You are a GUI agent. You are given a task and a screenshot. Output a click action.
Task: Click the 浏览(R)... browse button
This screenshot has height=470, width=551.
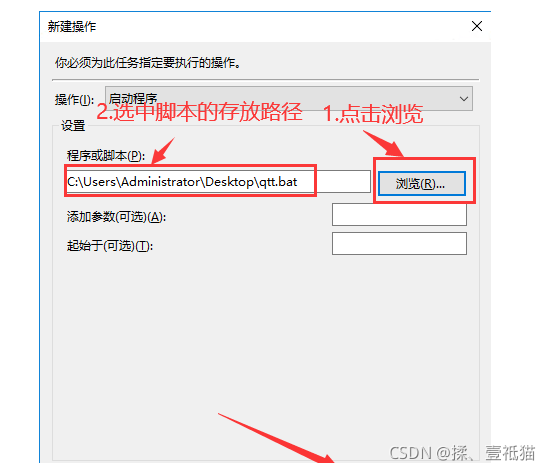[422, 183]
